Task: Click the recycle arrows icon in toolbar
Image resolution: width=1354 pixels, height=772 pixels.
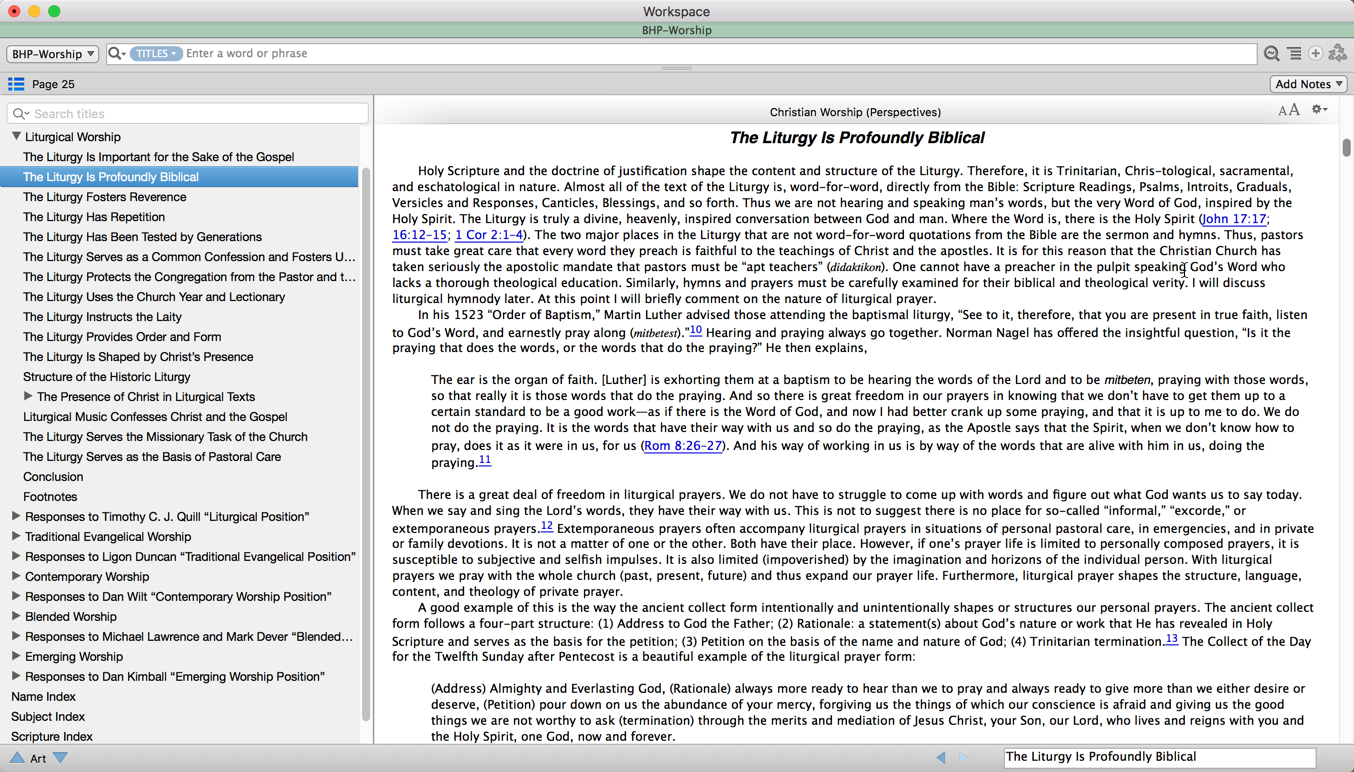Action: [1338, 54]
